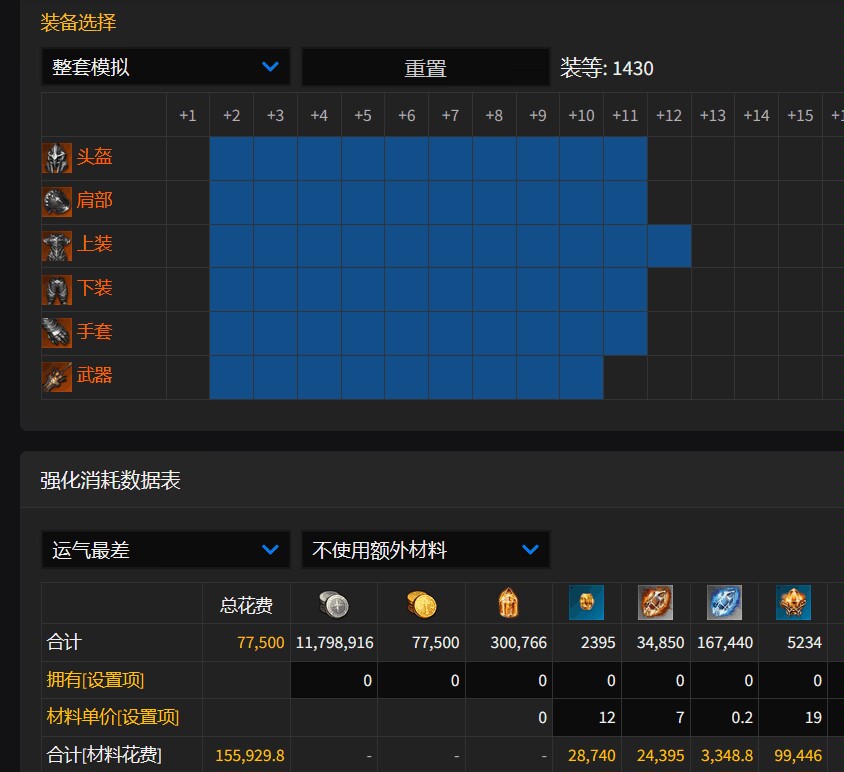
Task: Click the silver coins material icon
Action: point(336,602)
